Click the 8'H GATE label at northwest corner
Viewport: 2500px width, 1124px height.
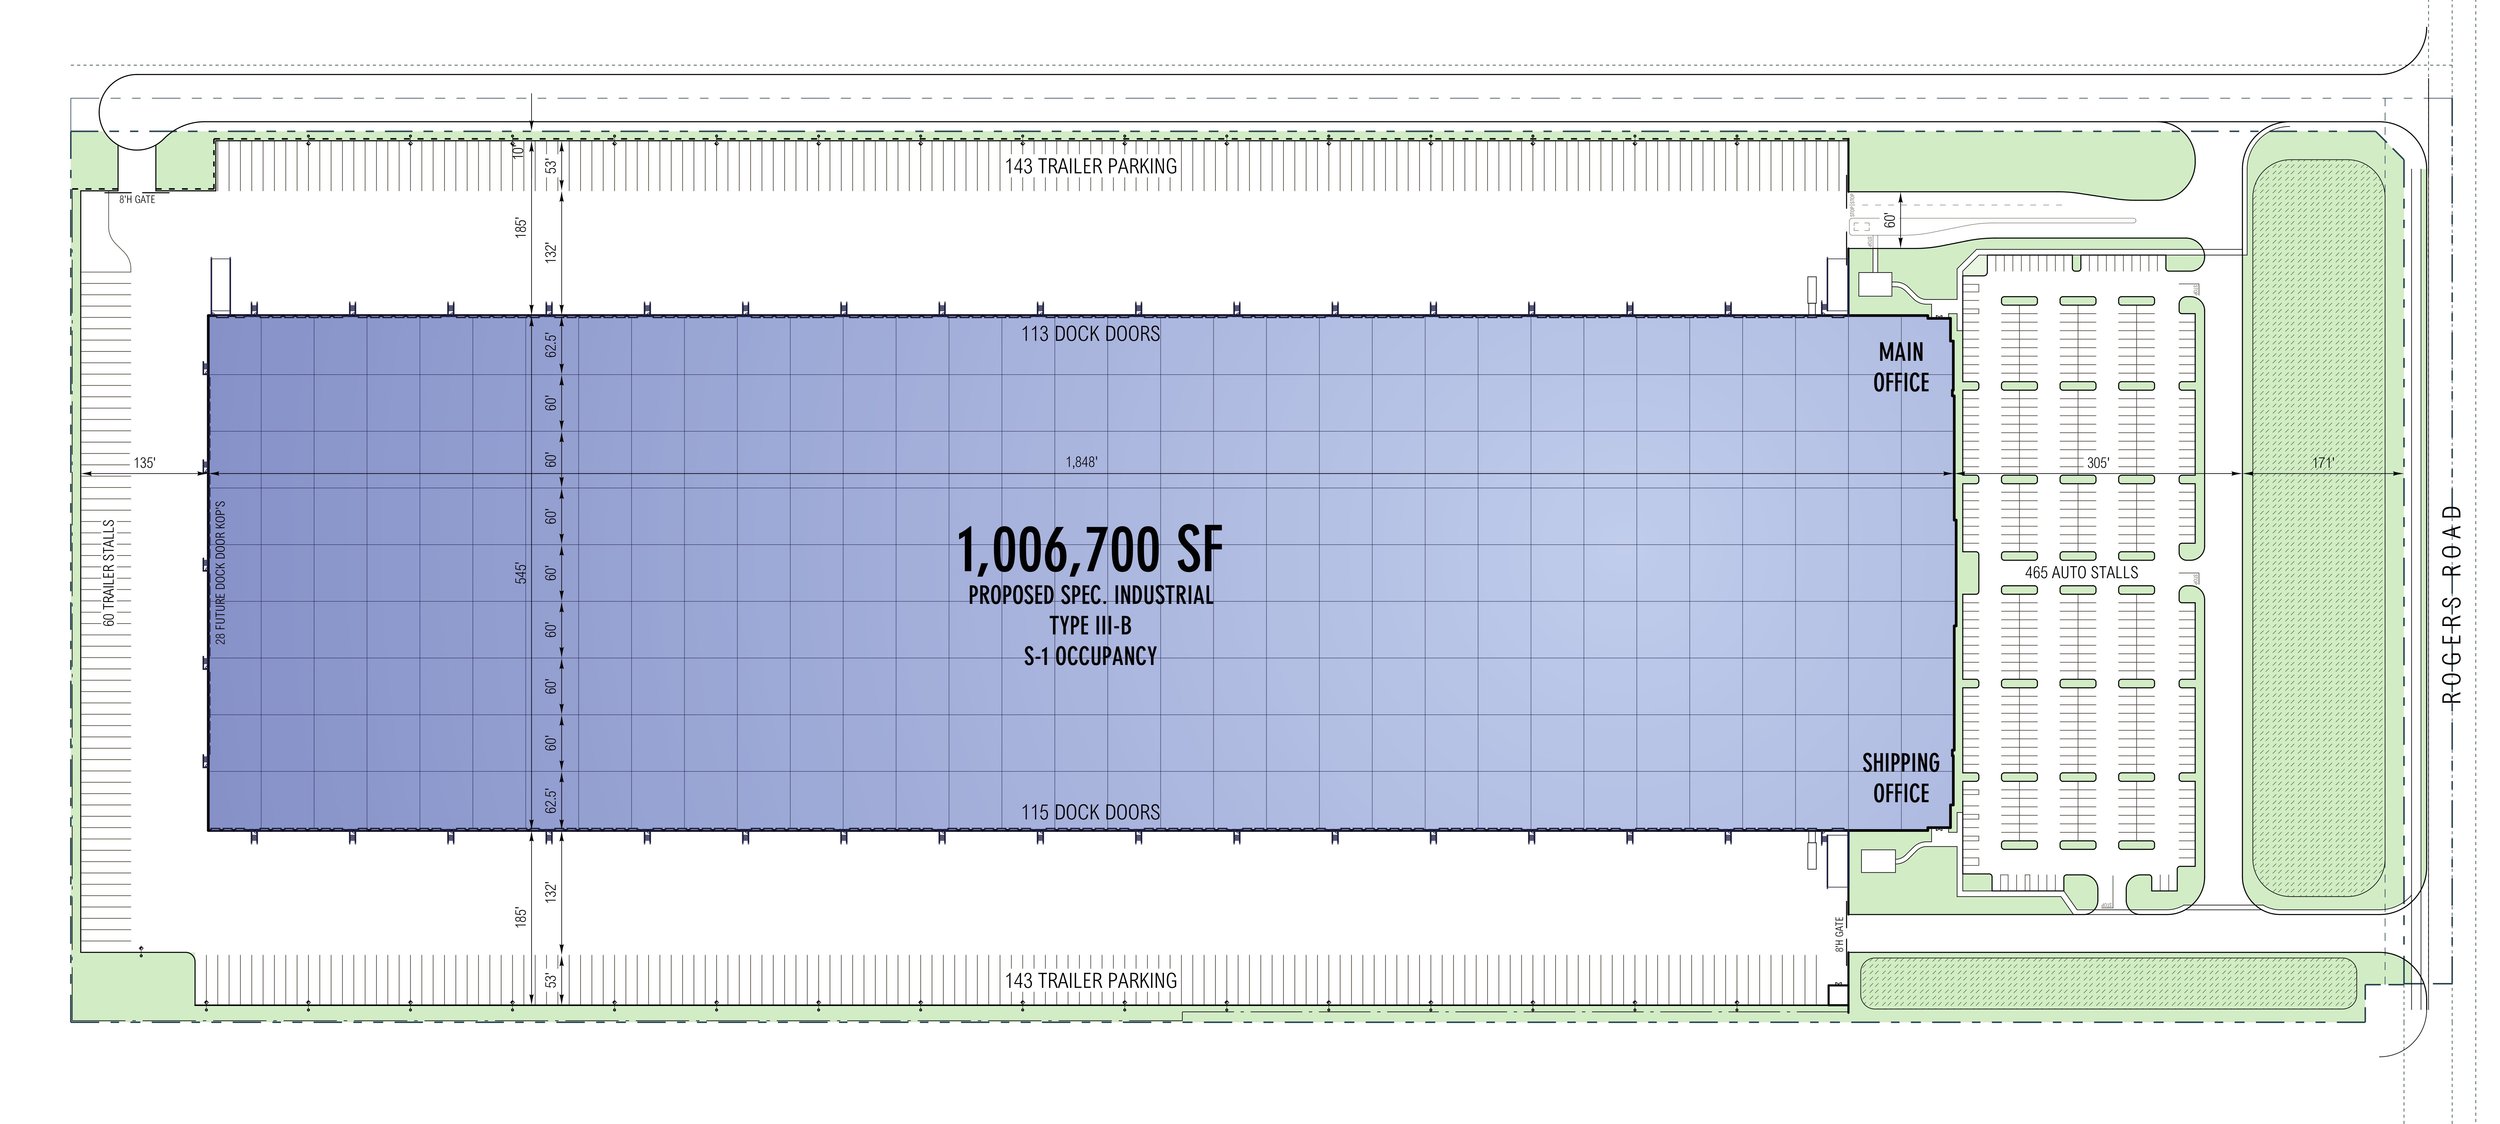(137, 200)
